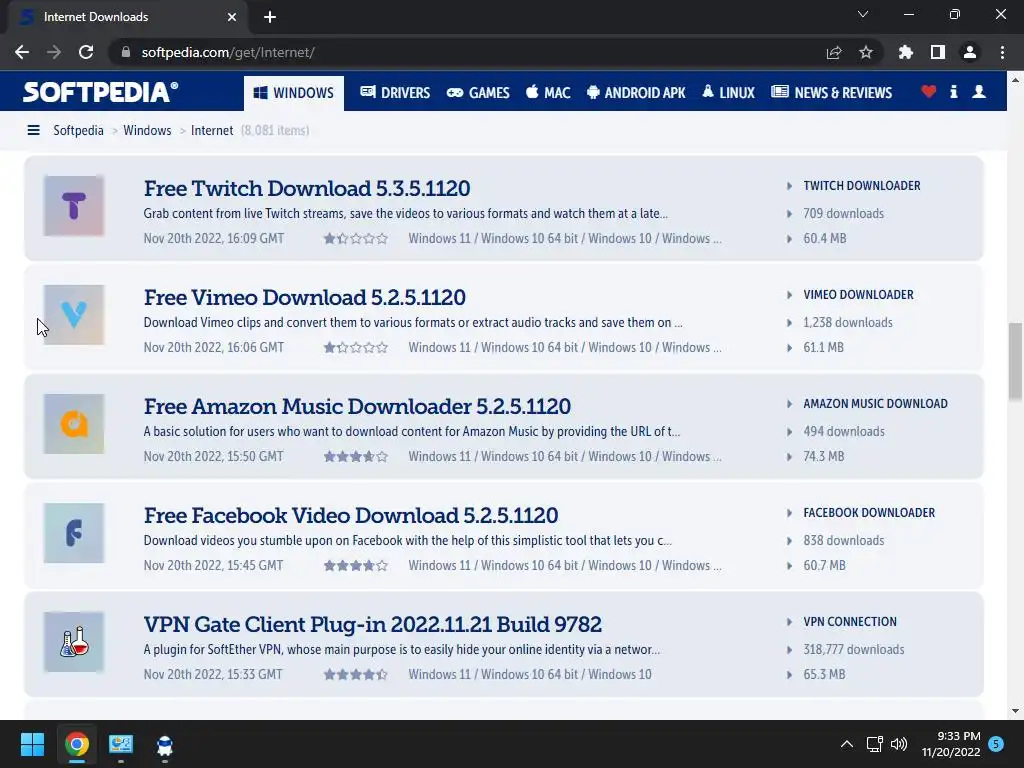Viewport: 1024px width, 768px height.
Task: Open Free Amazon Music Downloader 5.2.5.1120 title
Action: (357, 407)
